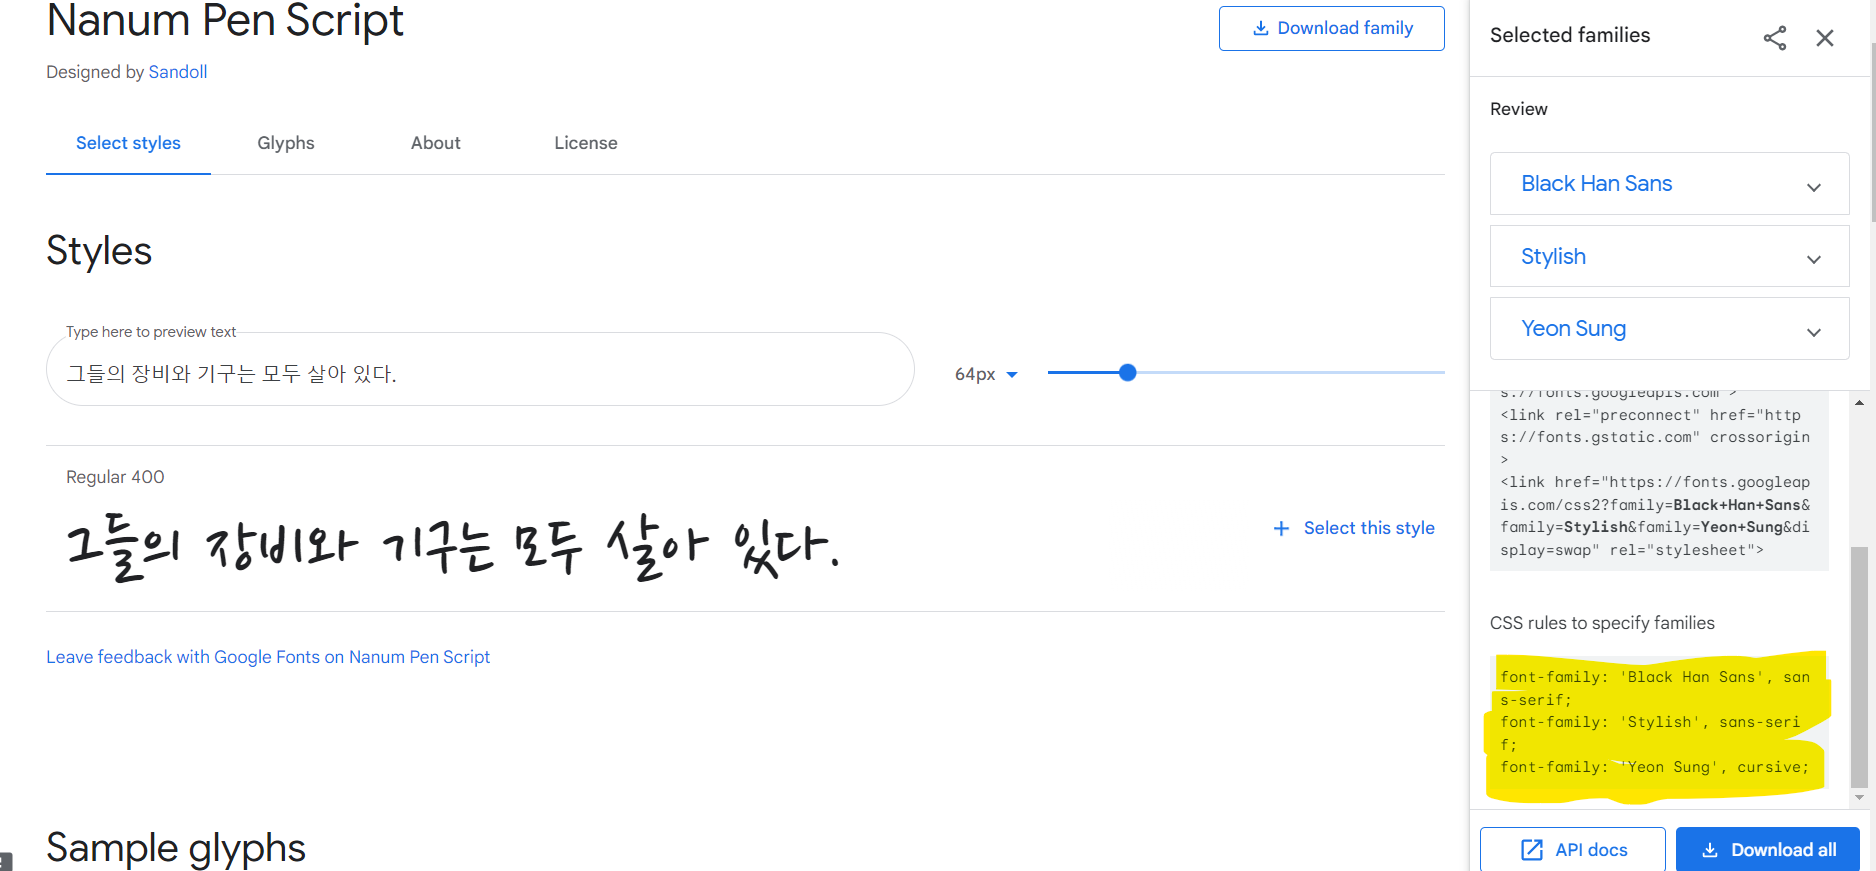This screenshot has width=1876, height=871.
Task: Click Select this style for Regular 400
Action: tap(1354, 528)
